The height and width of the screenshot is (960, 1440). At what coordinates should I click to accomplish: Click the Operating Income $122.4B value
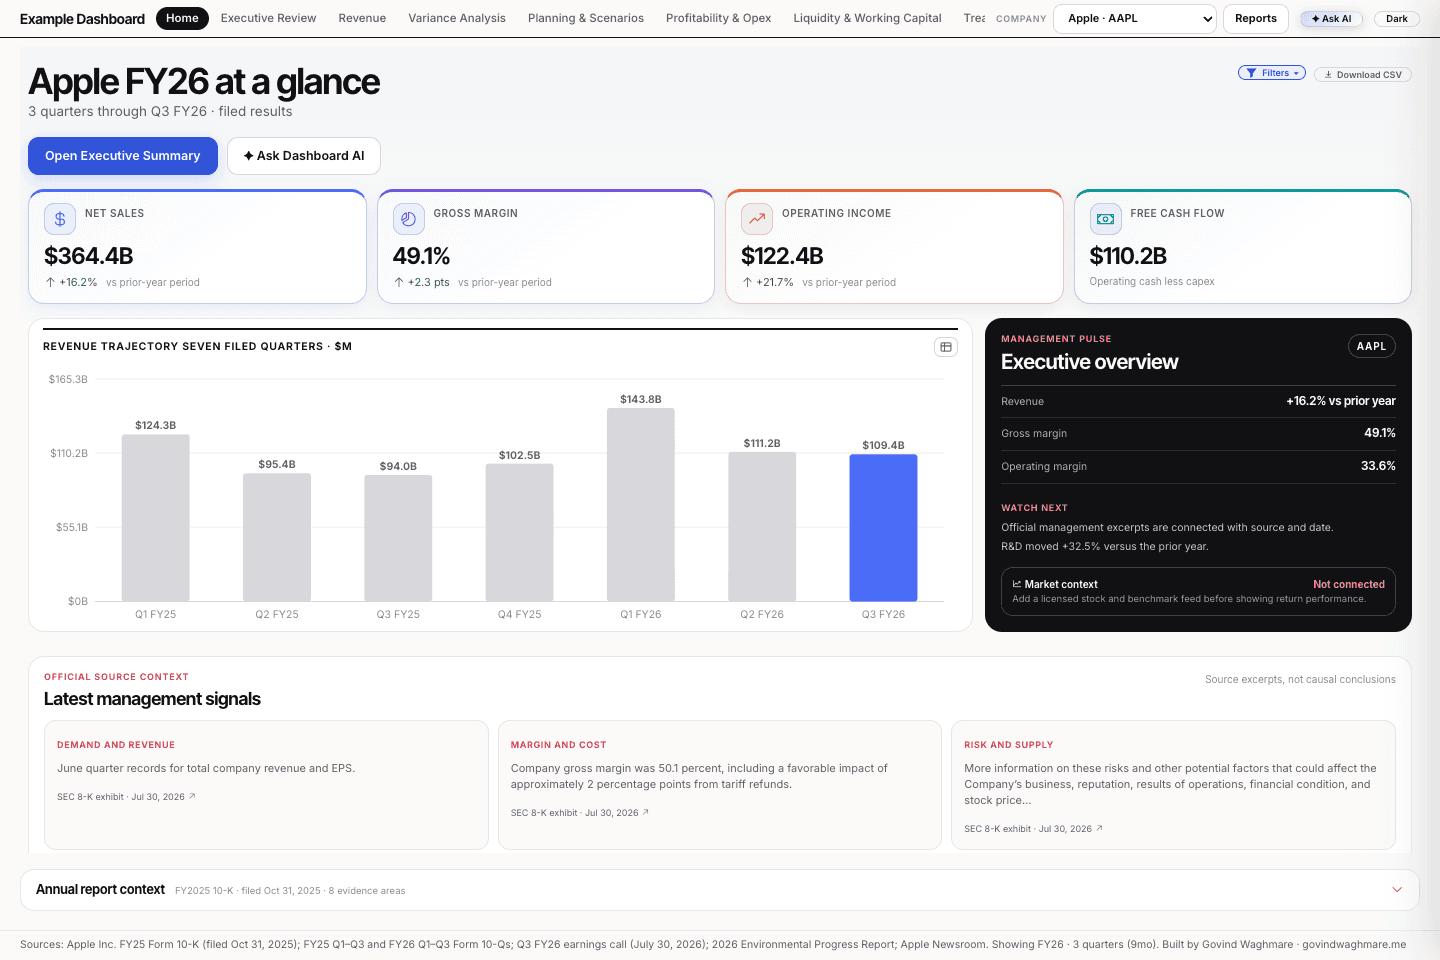(x=782, y=256)
